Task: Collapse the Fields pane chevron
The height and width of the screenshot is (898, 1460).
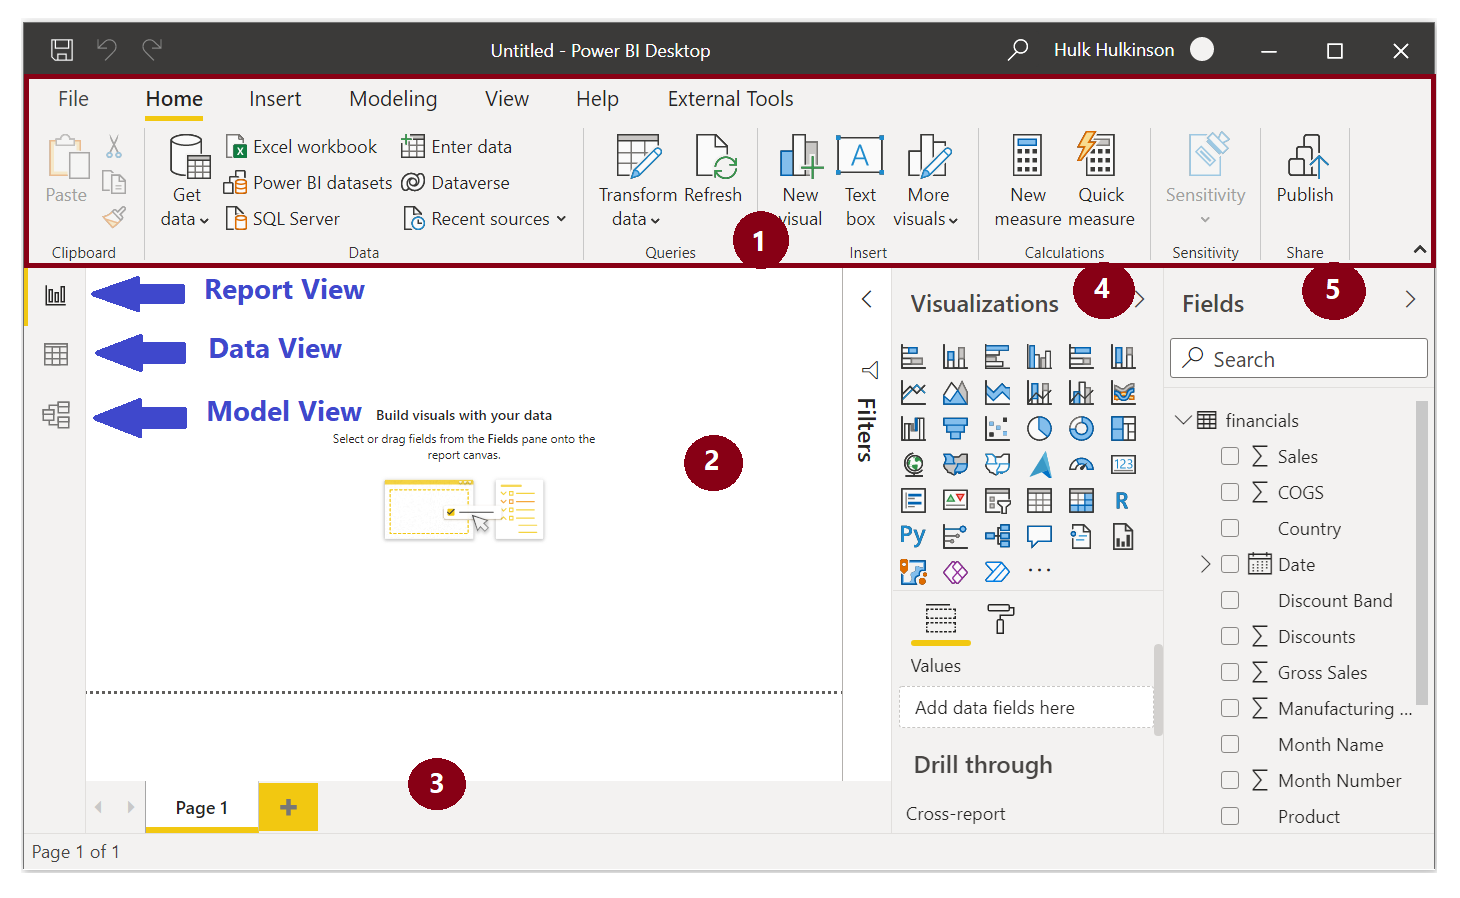Action: [x=1410, y=299]
